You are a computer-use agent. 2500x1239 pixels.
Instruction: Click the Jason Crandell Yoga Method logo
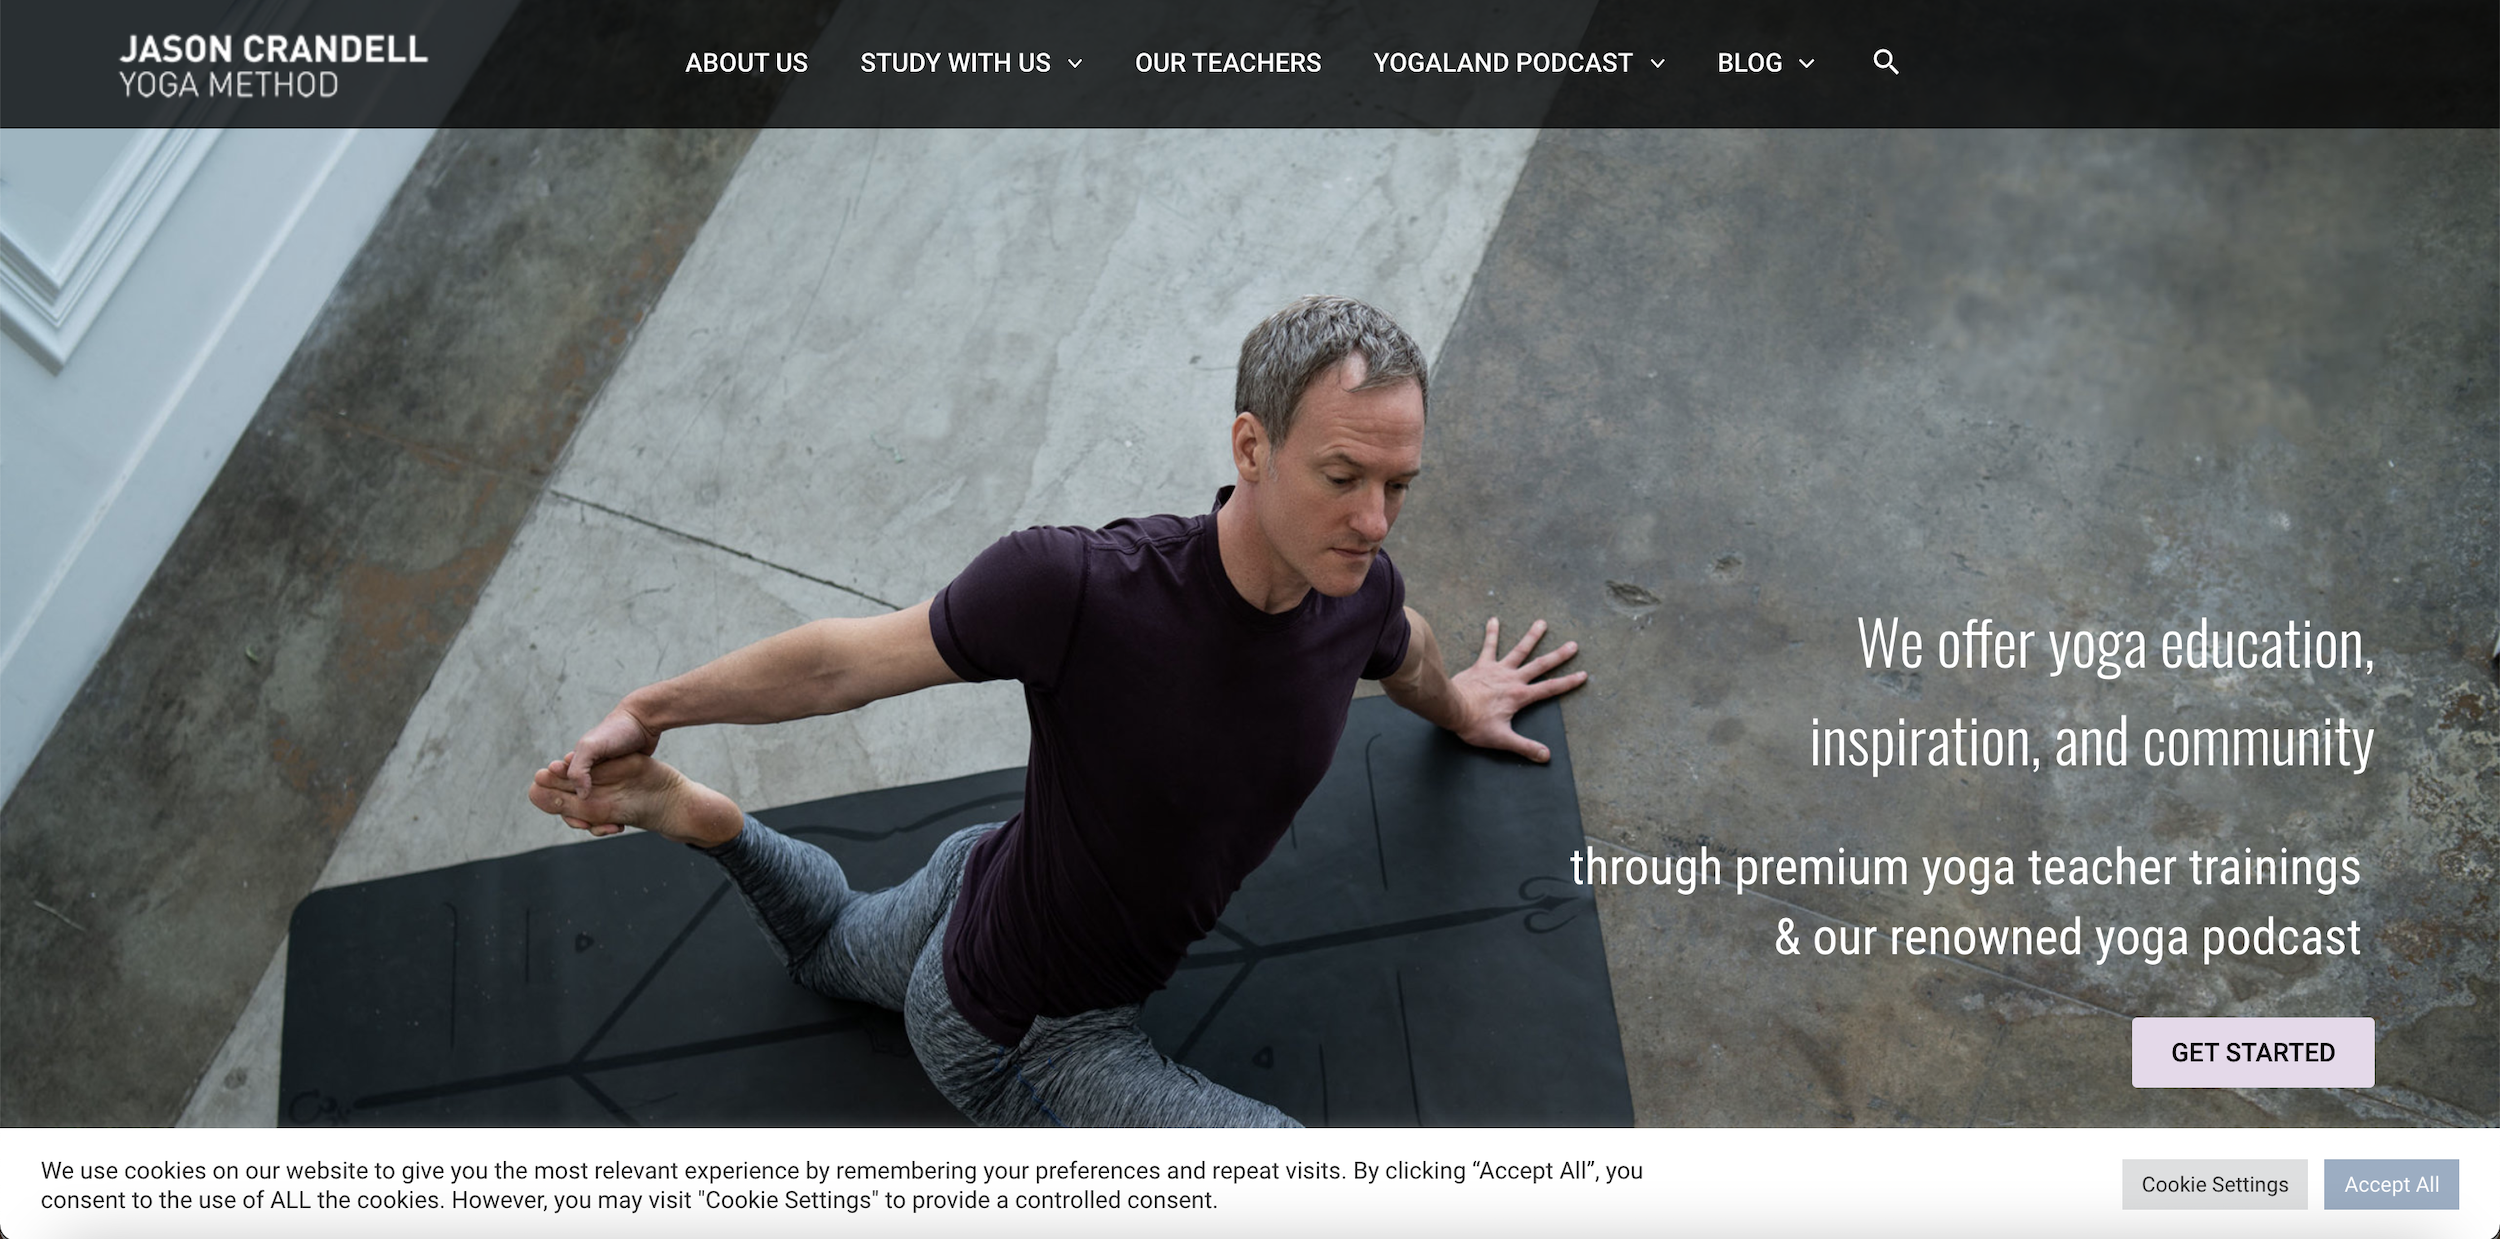[273, 66]
